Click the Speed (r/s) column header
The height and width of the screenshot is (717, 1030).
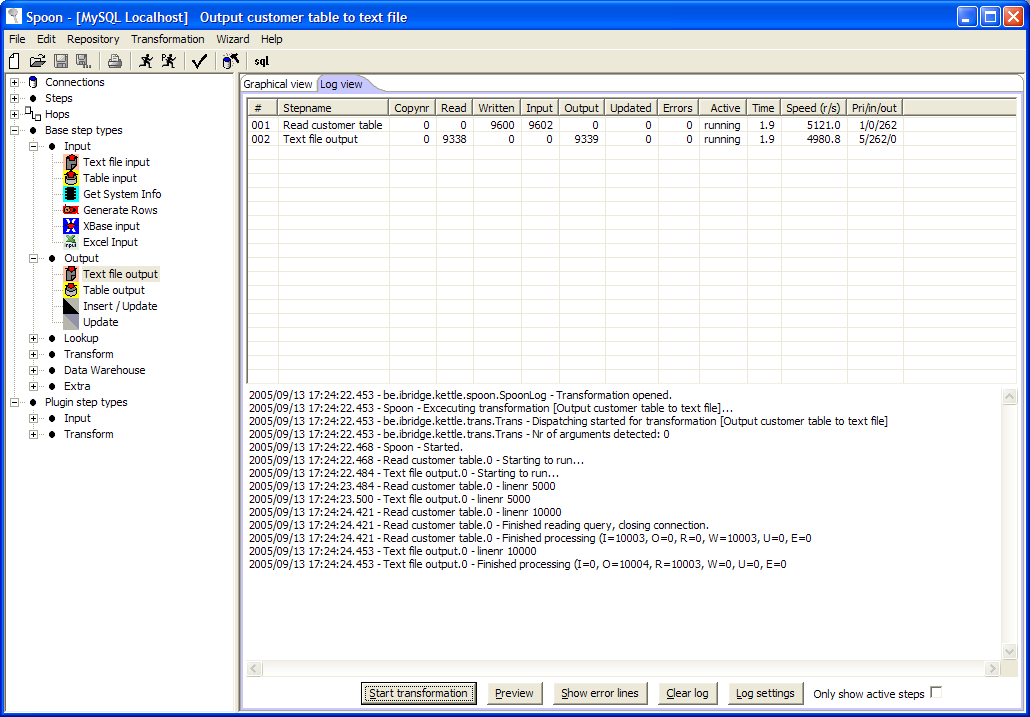click(x=812, y=108)
